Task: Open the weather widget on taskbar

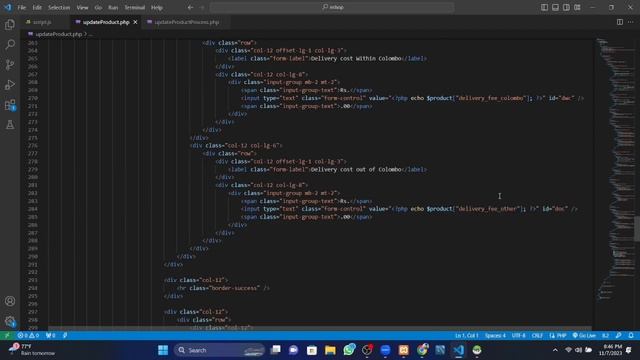Action: pyautogui.click(x=31, y=350)
